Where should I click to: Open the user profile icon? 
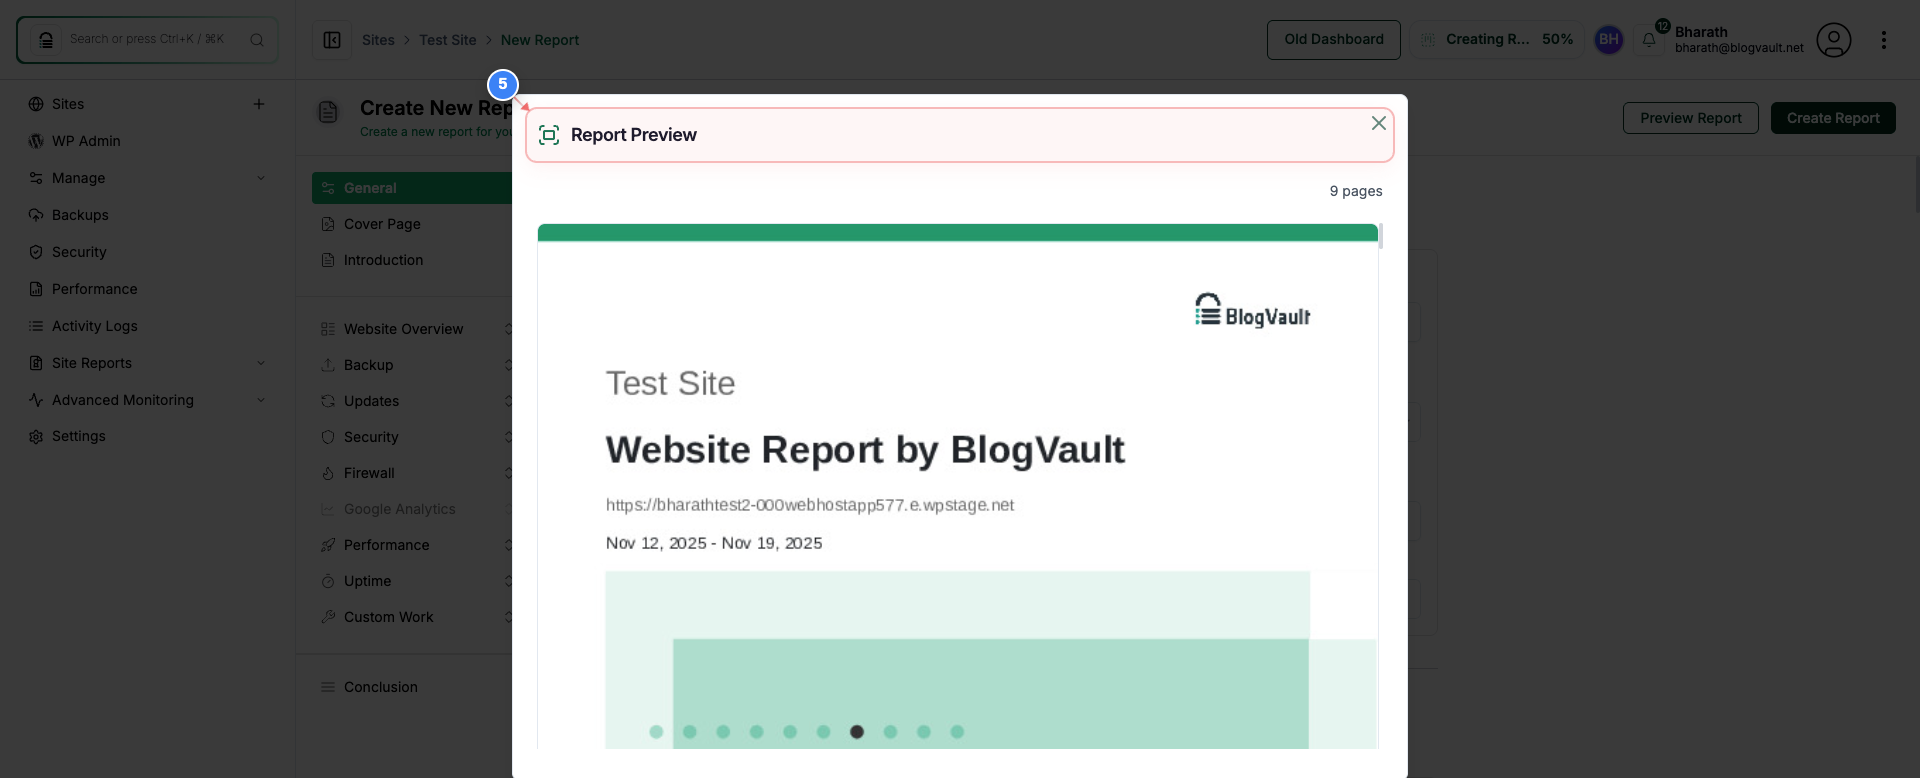coord(1834,40)
